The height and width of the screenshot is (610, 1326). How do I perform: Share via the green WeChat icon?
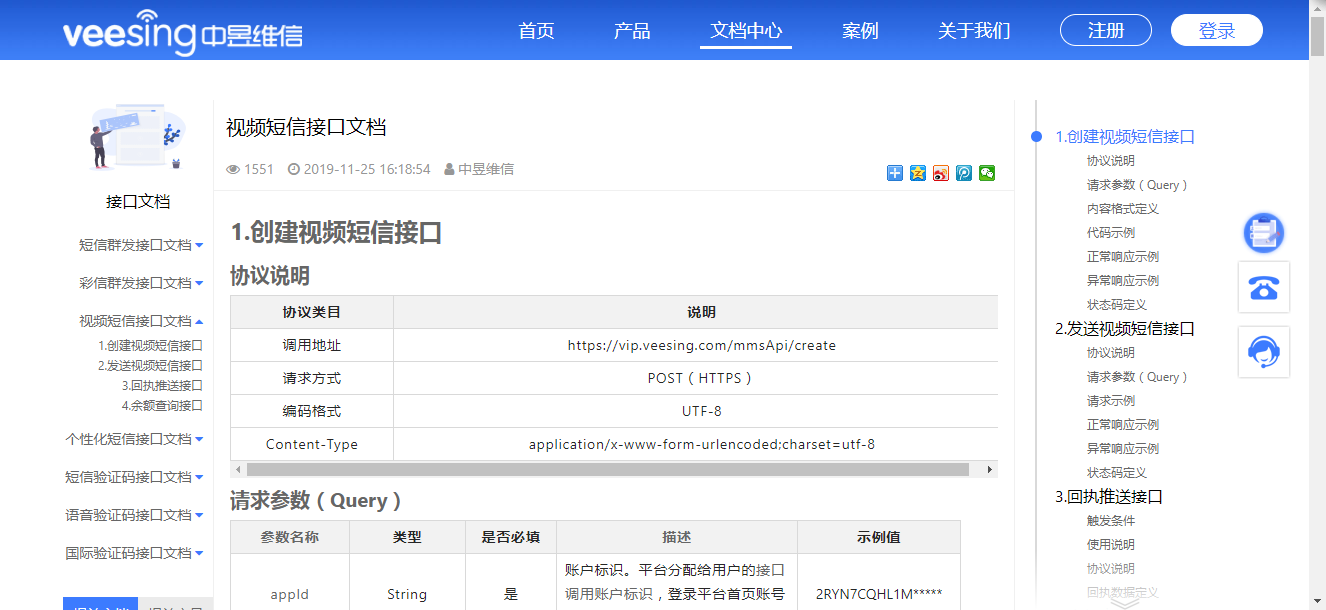tap(987, 173)
